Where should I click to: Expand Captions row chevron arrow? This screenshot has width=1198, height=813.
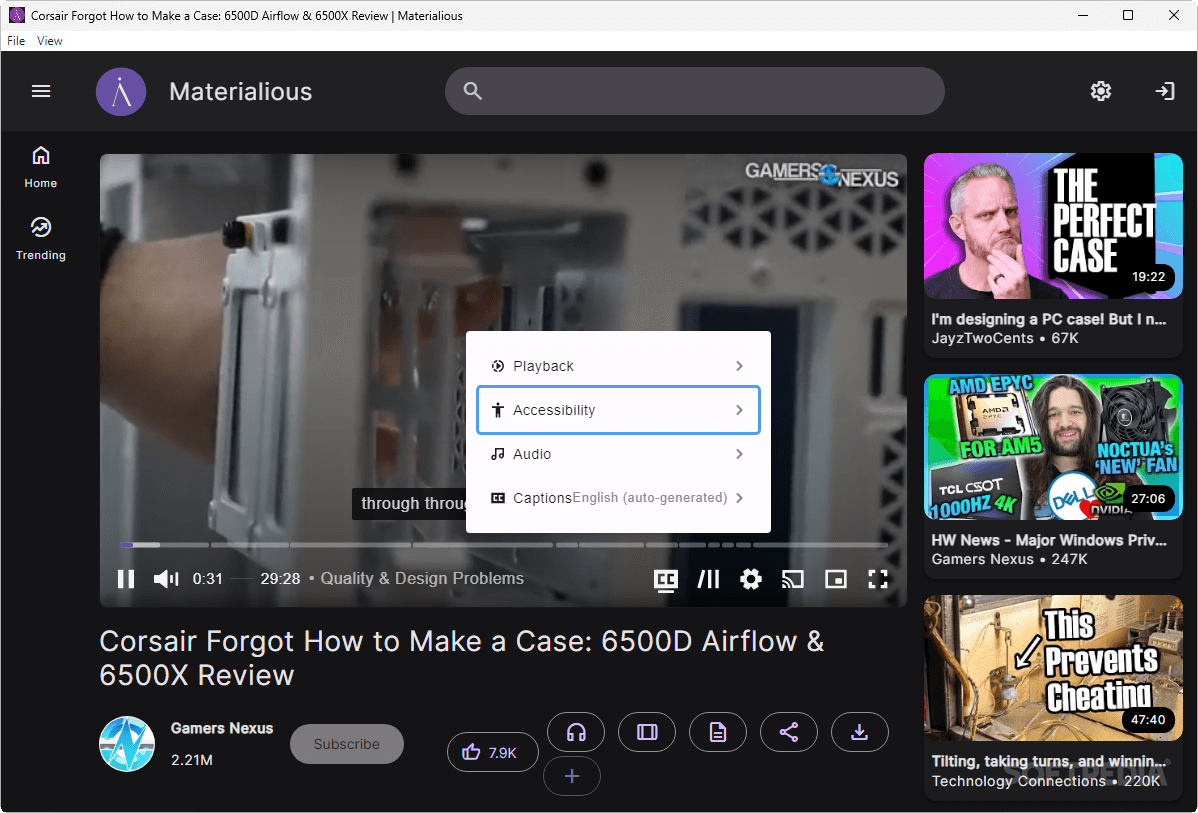pyautogui.click(x=739, y=498)
